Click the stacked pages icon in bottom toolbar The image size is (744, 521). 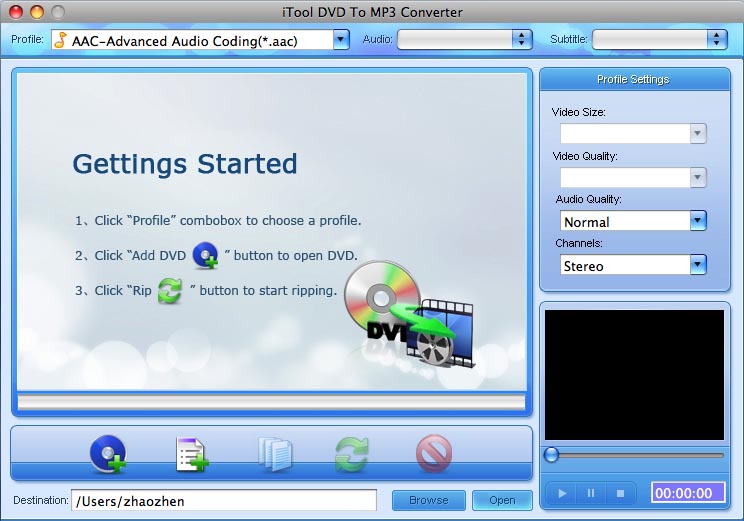coord(274,454)
